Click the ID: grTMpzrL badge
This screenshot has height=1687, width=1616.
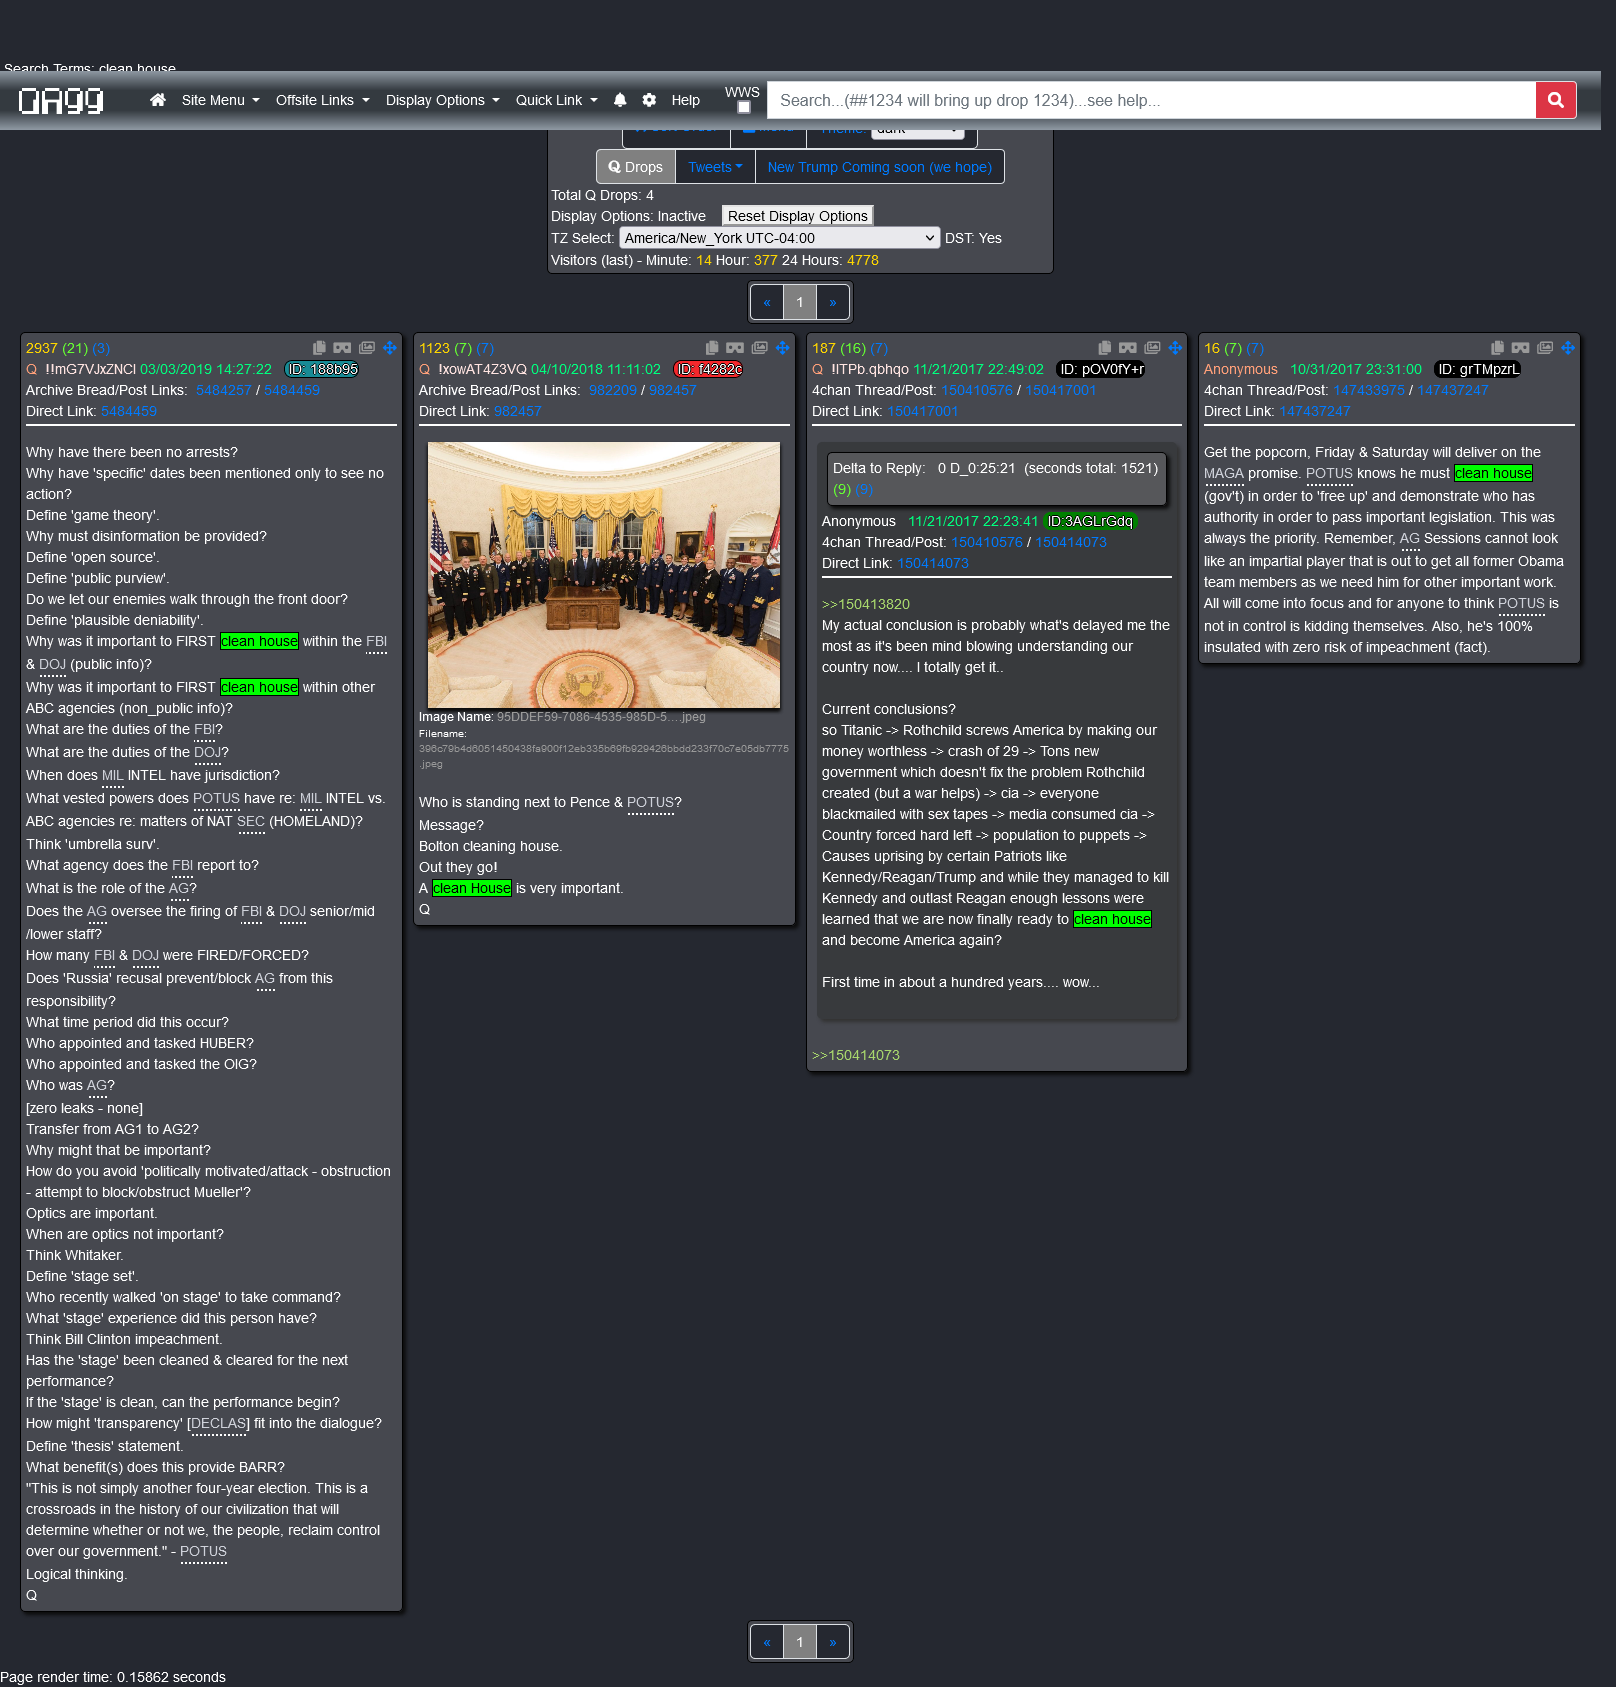point(1478,369)
